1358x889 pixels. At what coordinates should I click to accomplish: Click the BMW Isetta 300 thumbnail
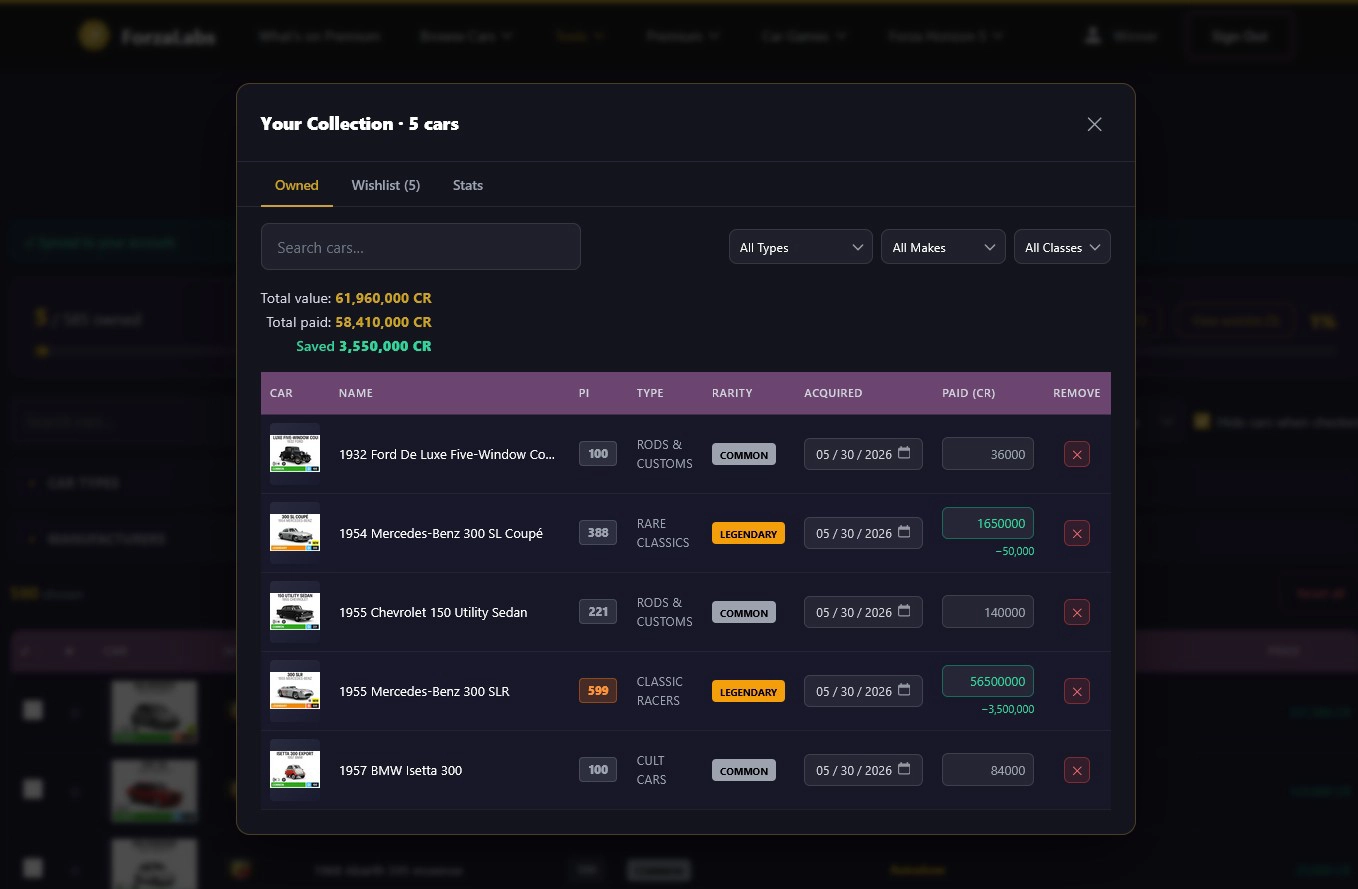[295, 770]
